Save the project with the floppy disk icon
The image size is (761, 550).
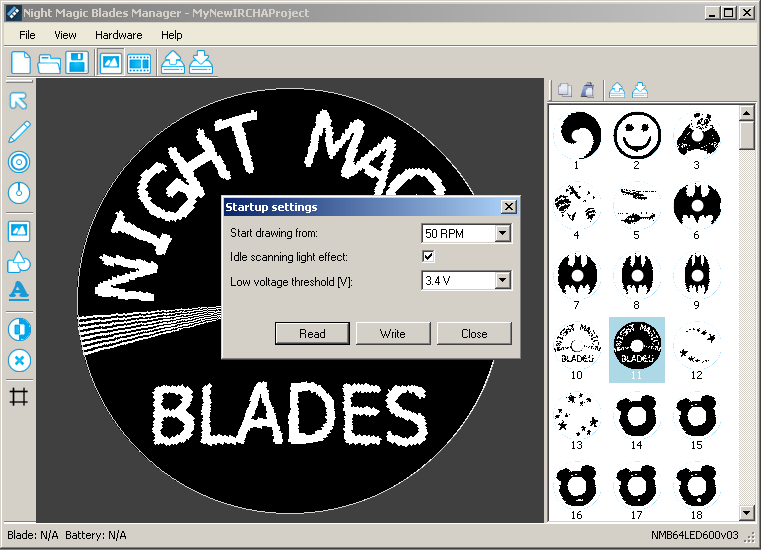(x=77, y=63)
